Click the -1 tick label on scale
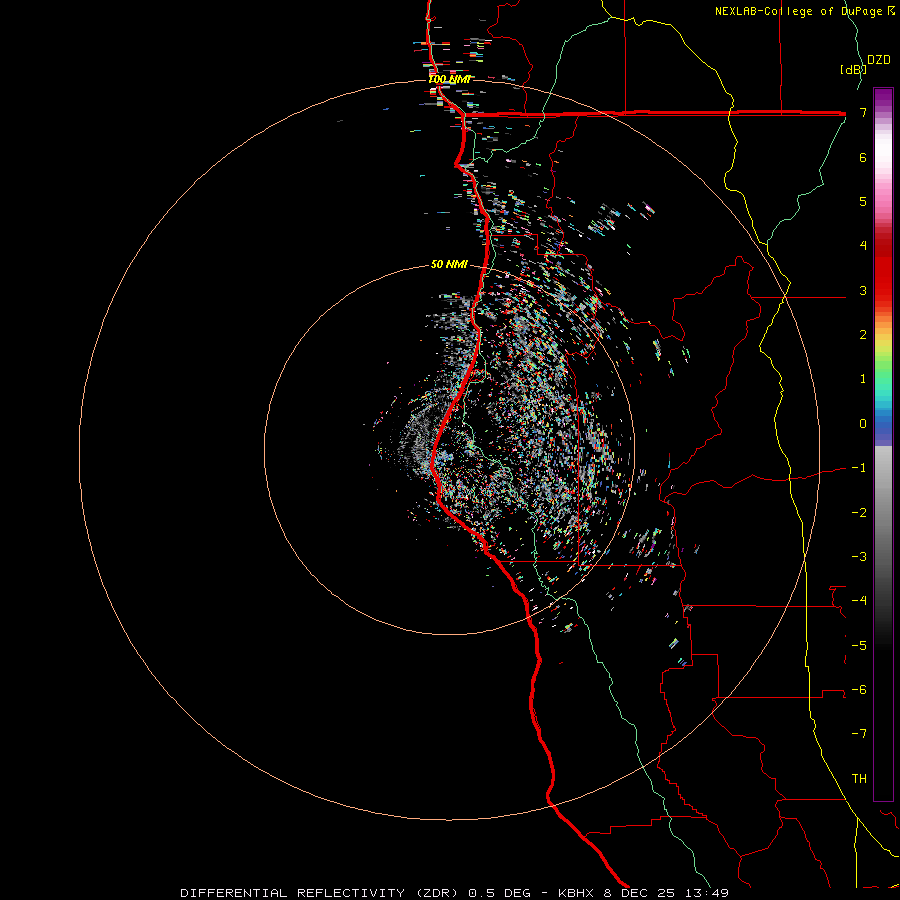 pyautogui.click(x=859, y=468)
